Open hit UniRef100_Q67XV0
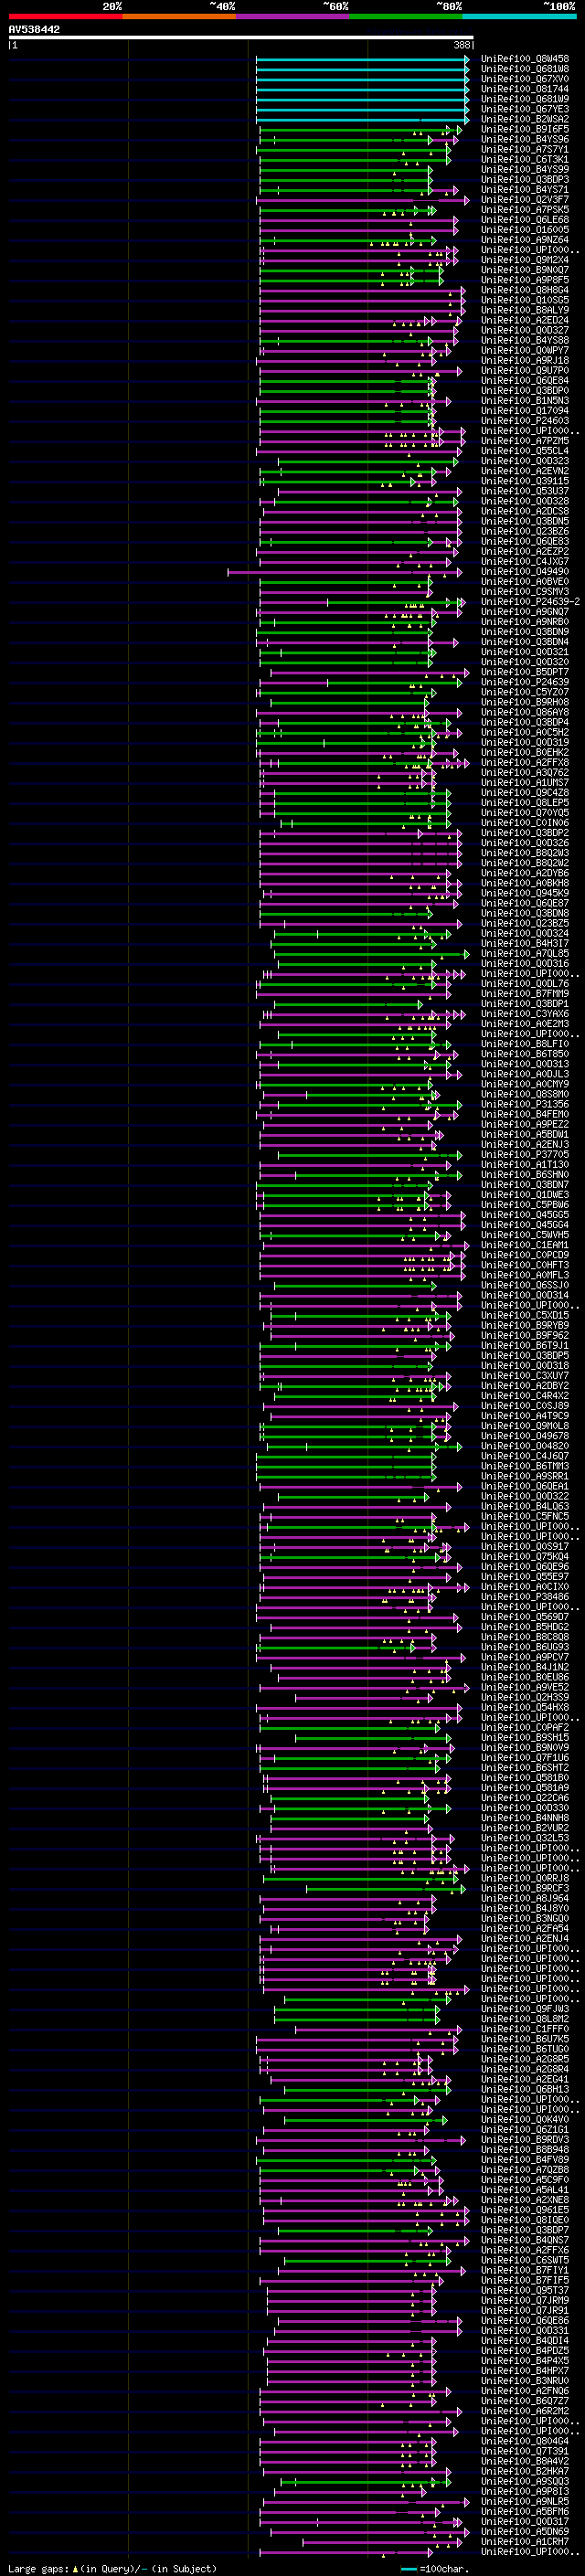 (x=525, y=79)
